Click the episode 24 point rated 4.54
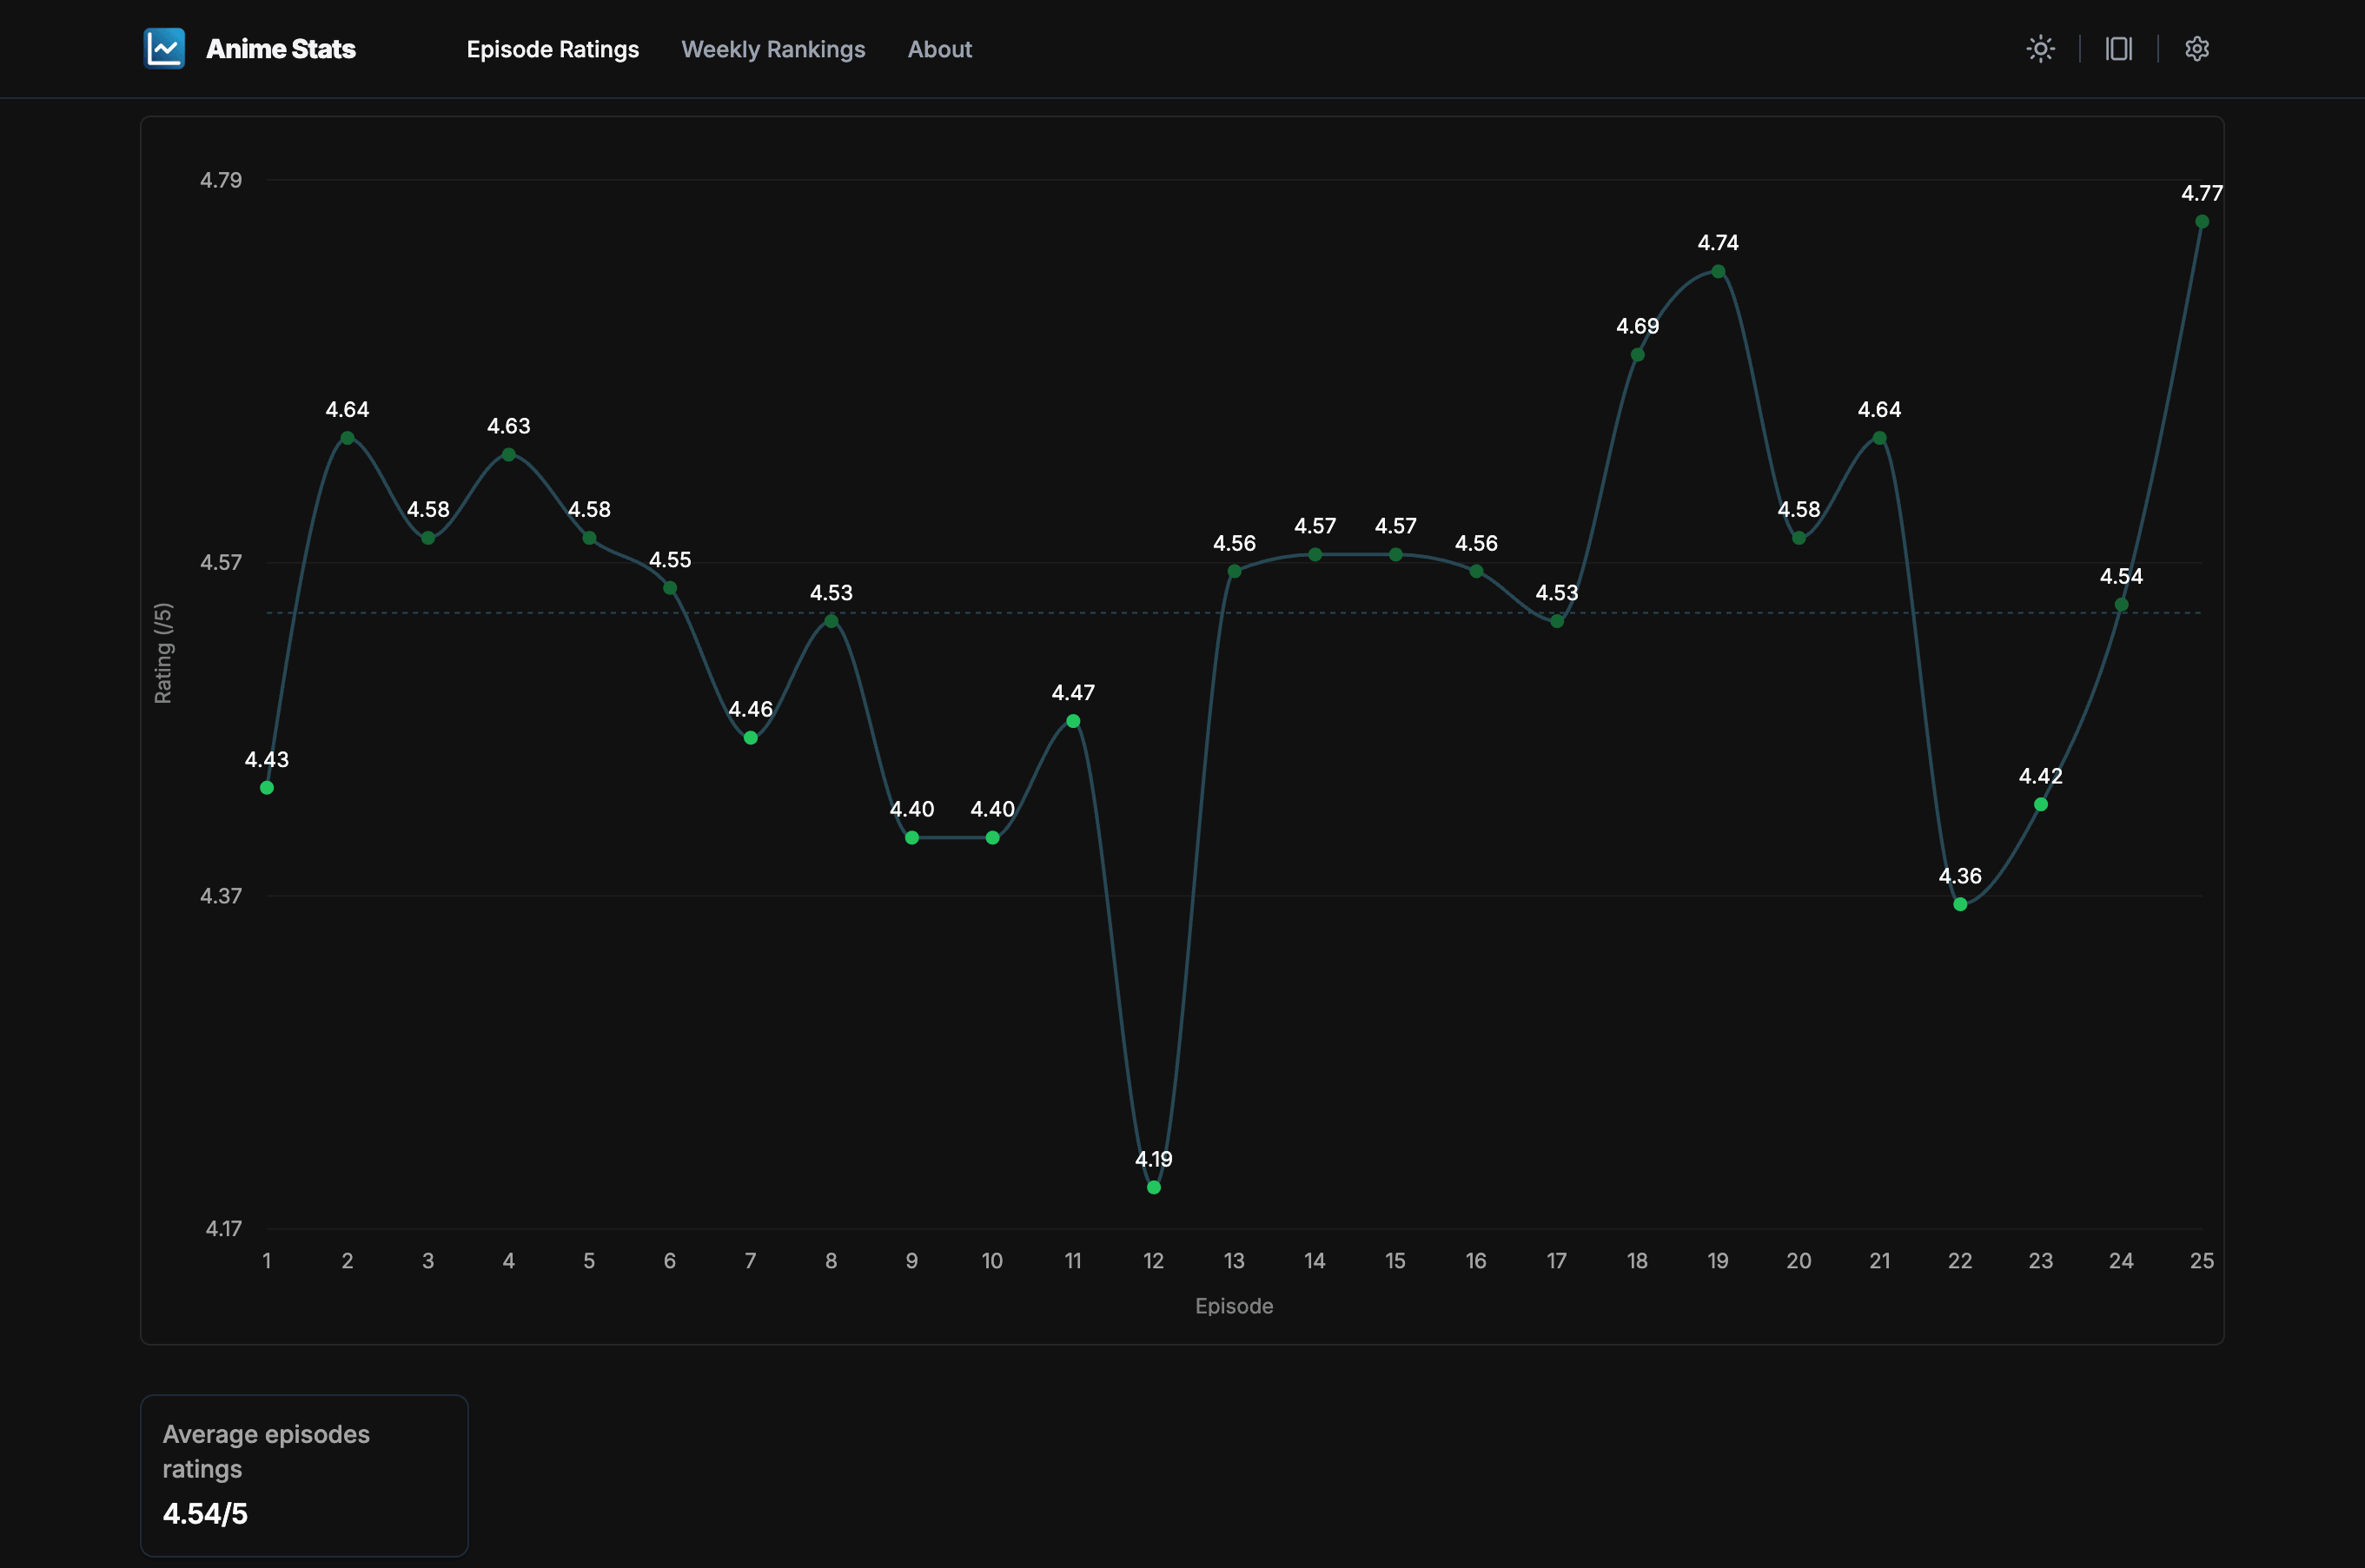The height and width of the screenshot is (1568, 2365). coord(2120,605)
